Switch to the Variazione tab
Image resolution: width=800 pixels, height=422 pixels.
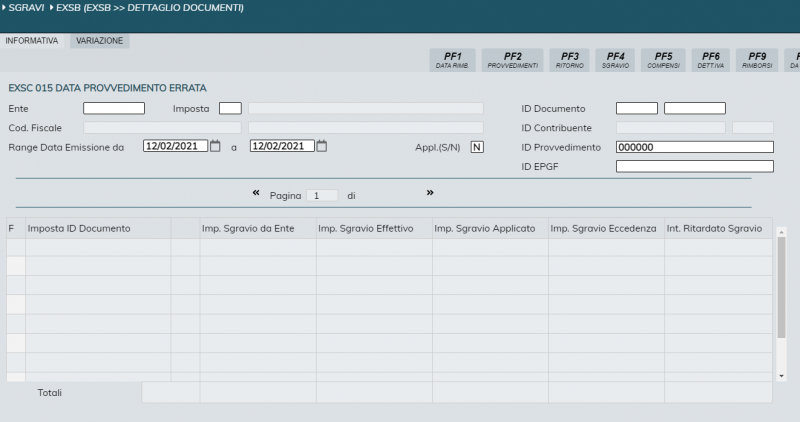coord(99,41)
